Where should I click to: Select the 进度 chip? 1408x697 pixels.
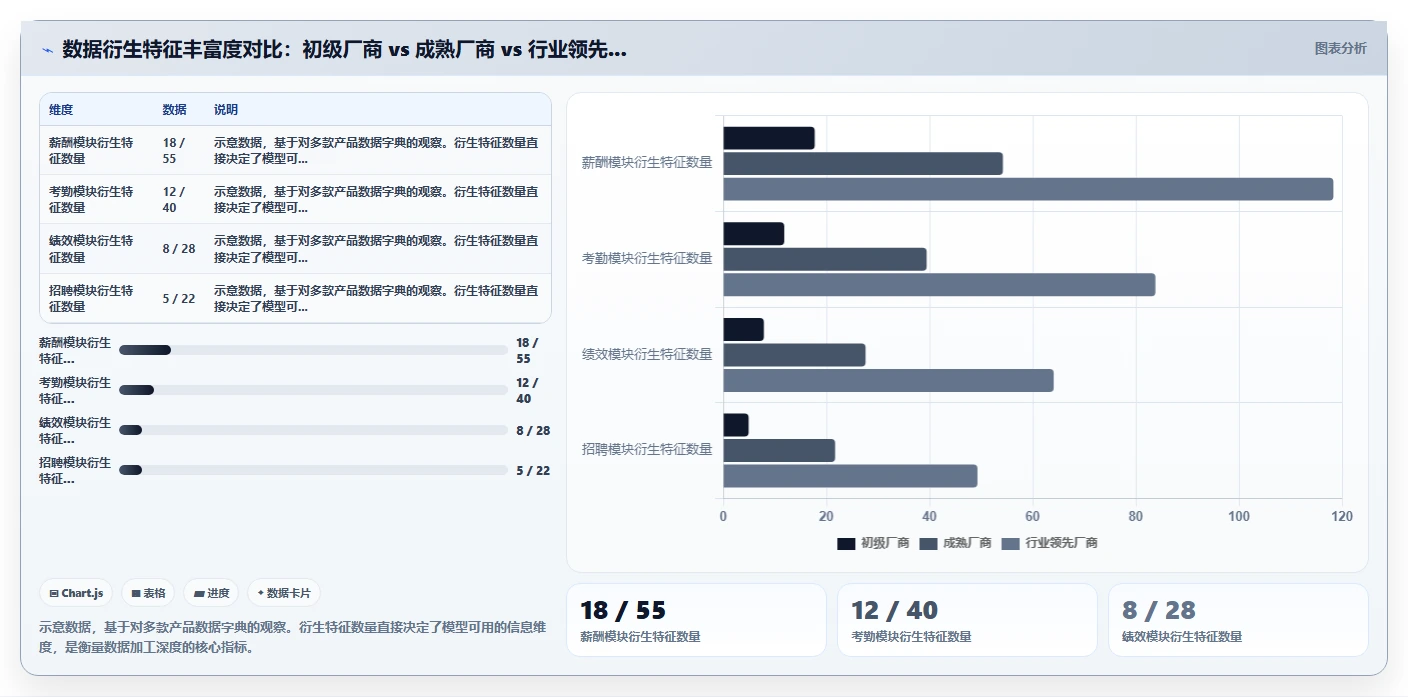click(211, 593)
